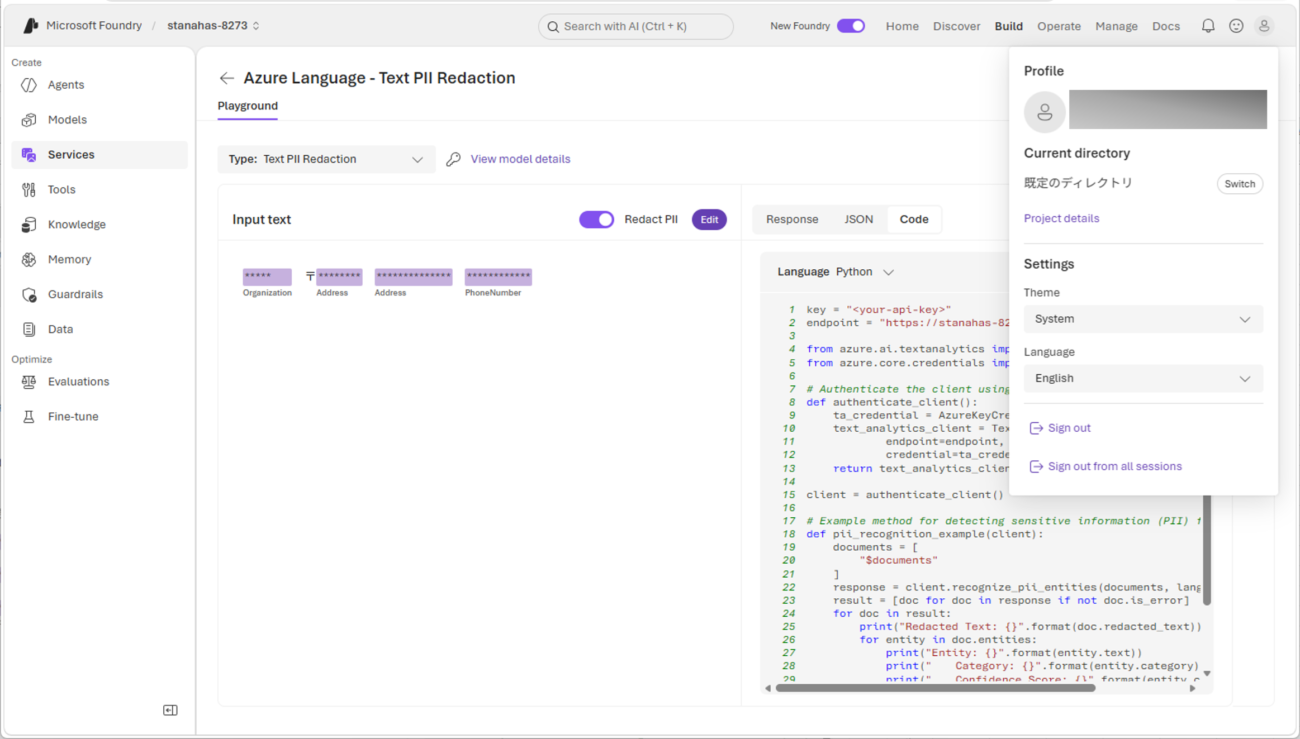Open the Playground tab
Image resolution: width=1300 pixels, height=739 pixels.
click(248, 106)
